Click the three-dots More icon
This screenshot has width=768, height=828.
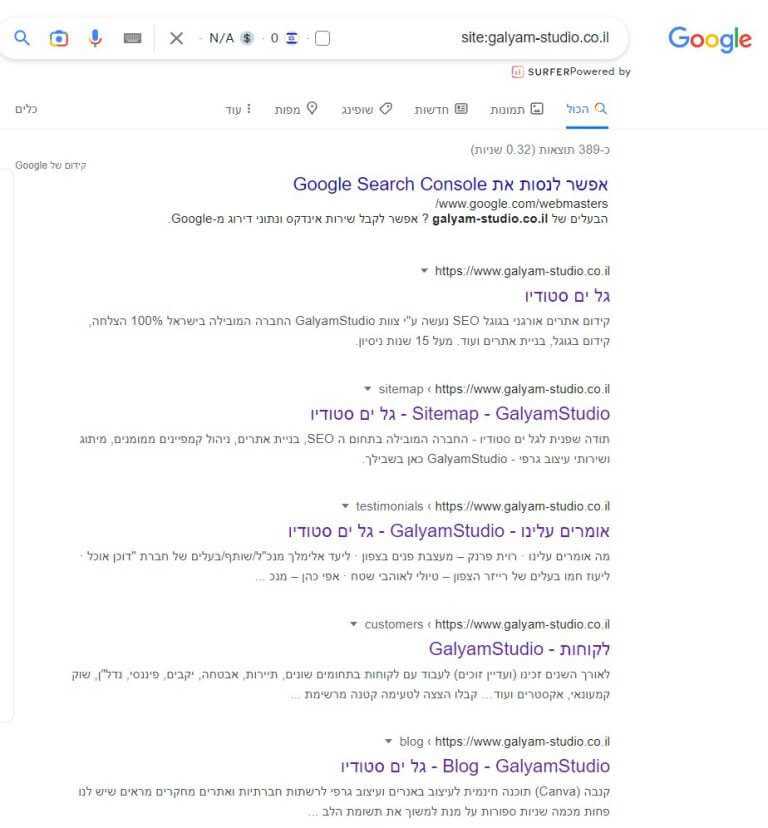click(249, 109)
